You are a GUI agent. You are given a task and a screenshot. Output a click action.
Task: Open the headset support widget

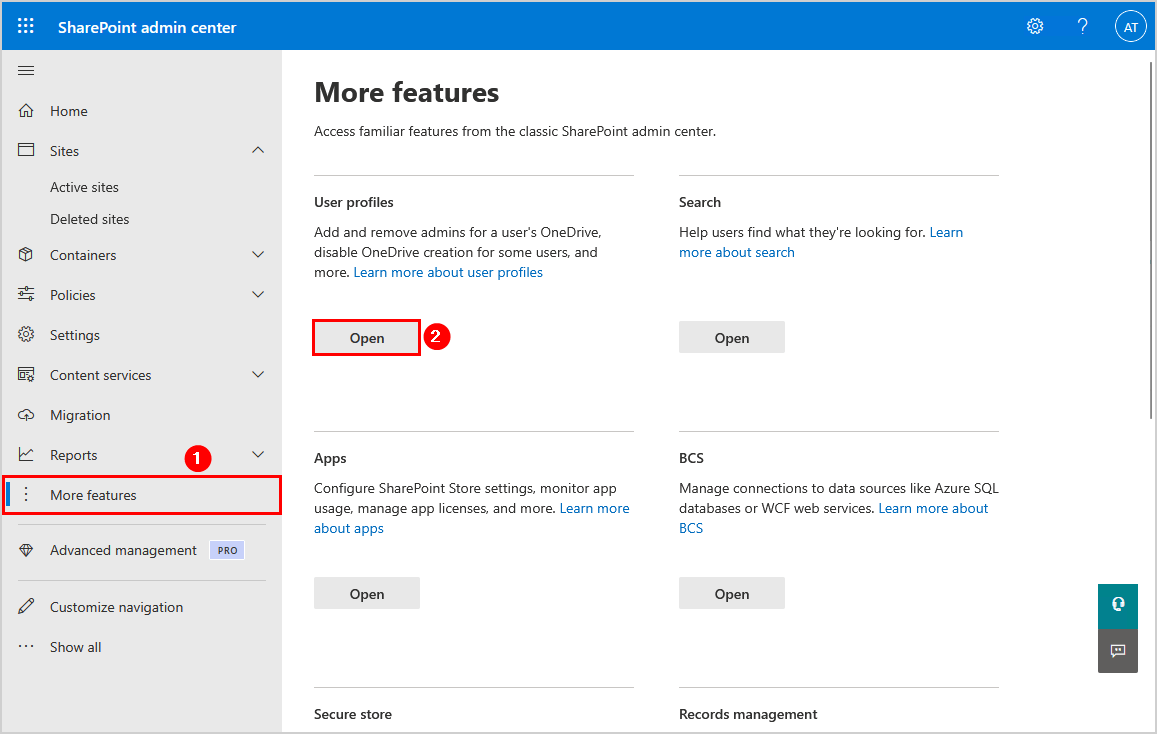[1117, 604]
